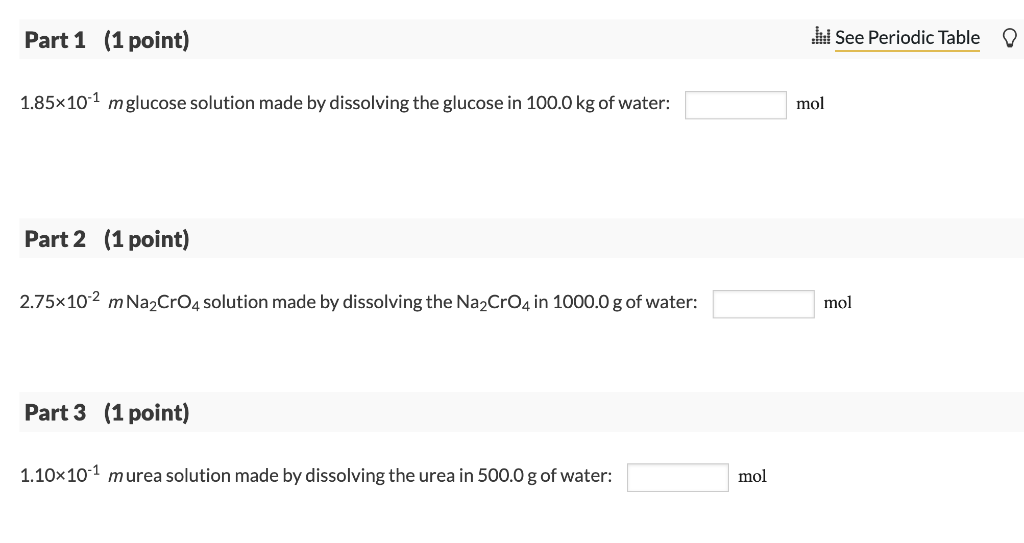Click the glucose moles answer field
Screen dimensions: 1024x543
[x=735, y=104]
